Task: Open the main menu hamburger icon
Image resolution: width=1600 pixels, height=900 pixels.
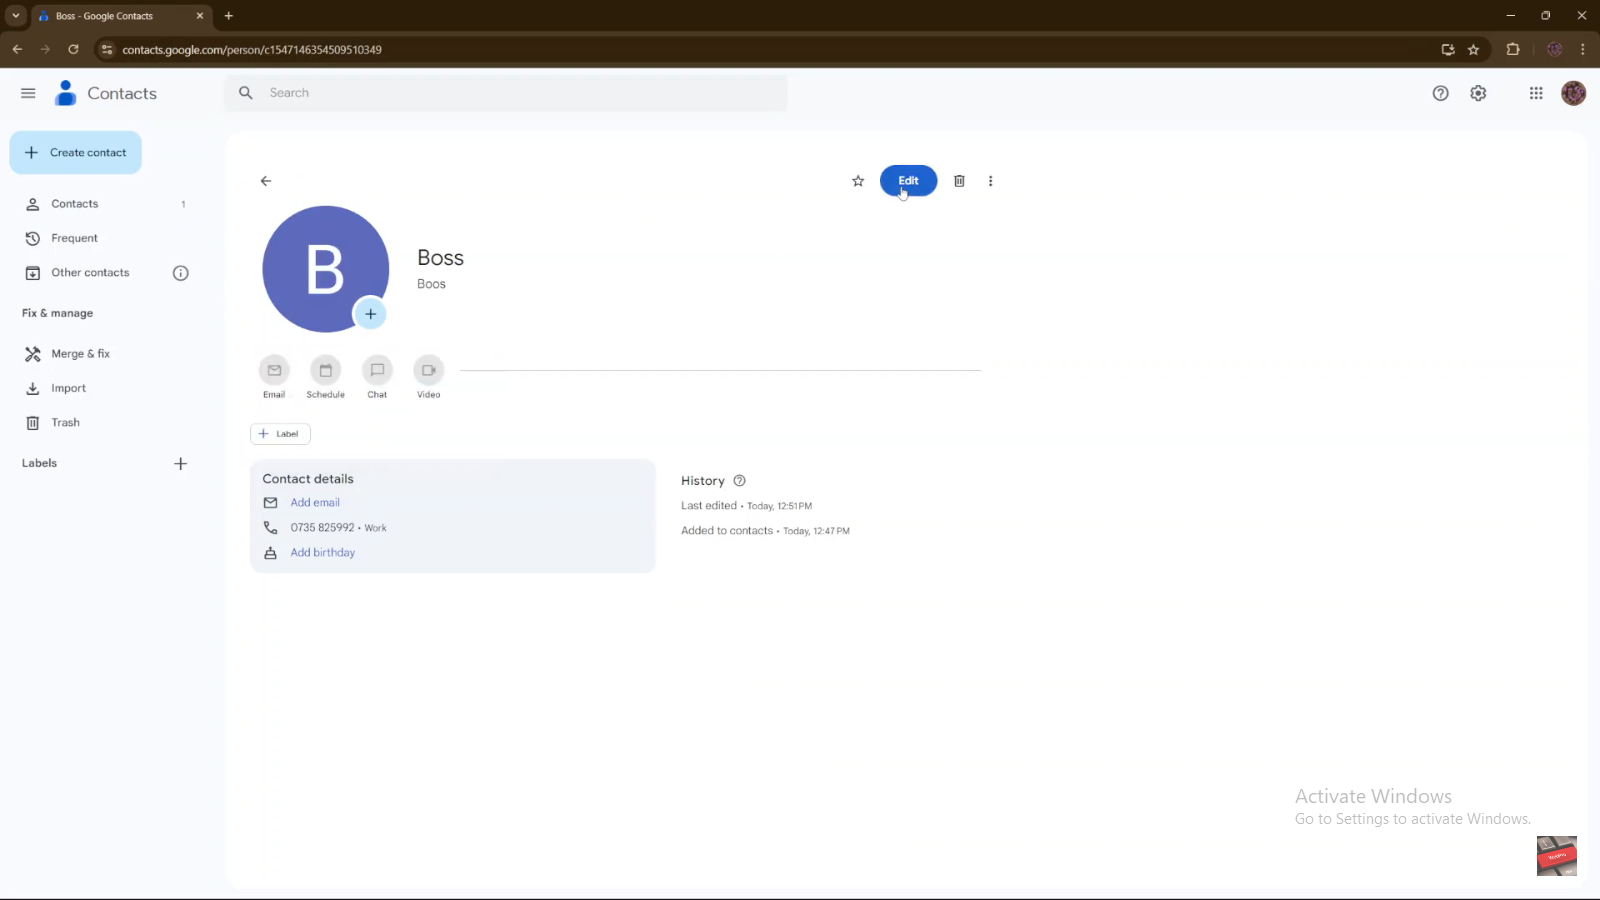Action: (x=28, y=93)
